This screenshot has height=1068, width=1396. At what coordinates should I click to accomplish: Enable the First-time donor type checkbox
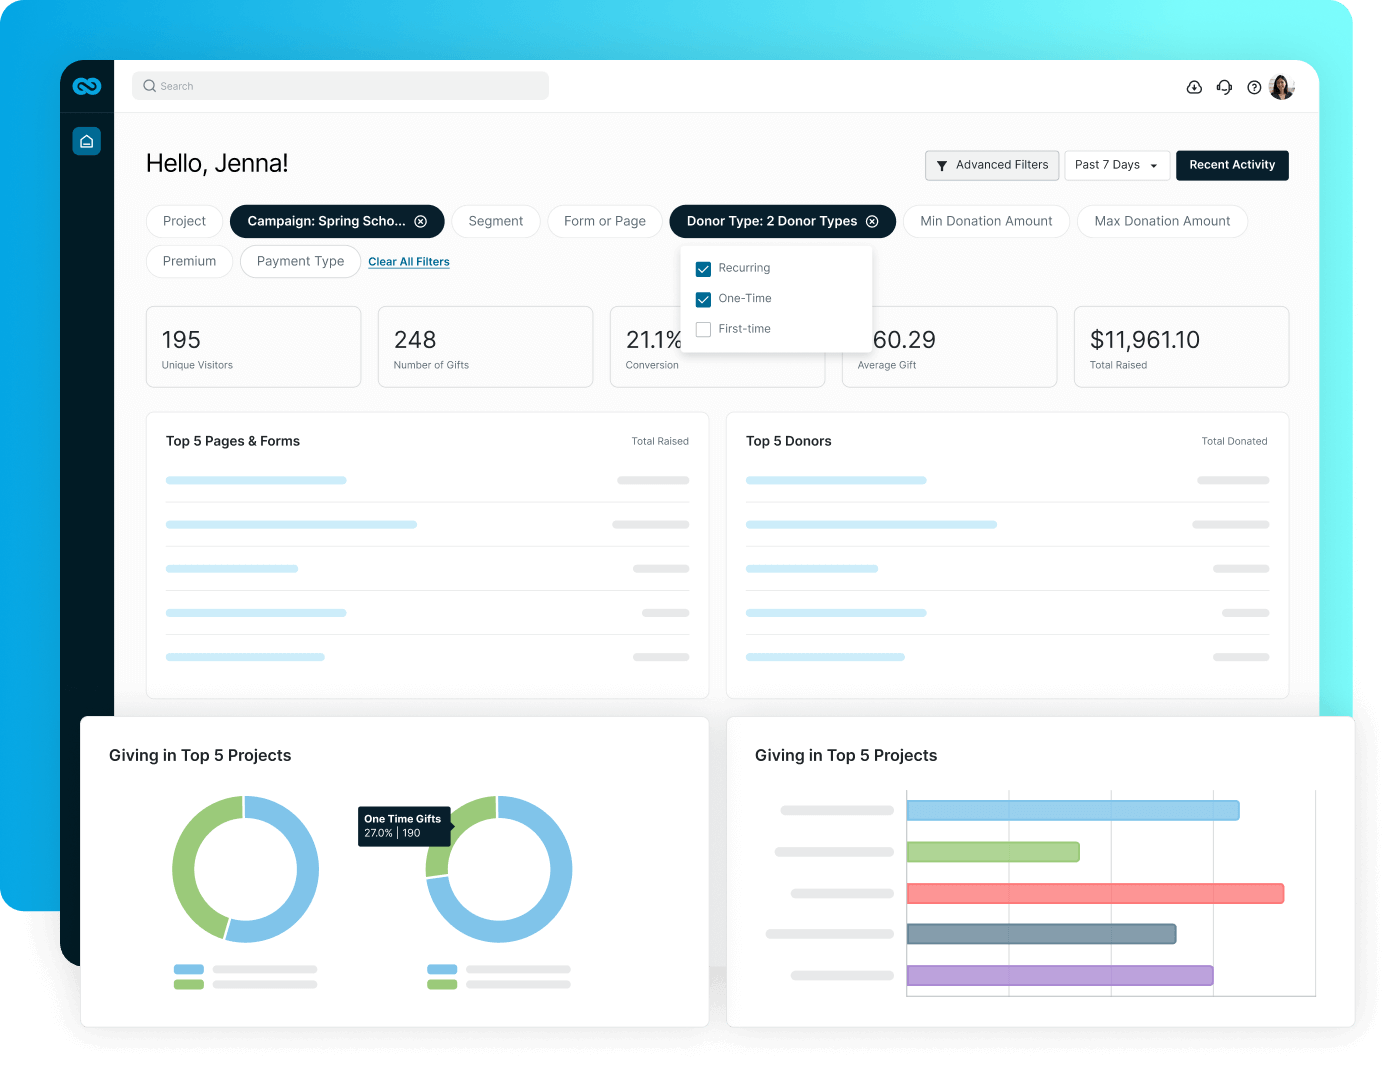[x=704, y=329]
